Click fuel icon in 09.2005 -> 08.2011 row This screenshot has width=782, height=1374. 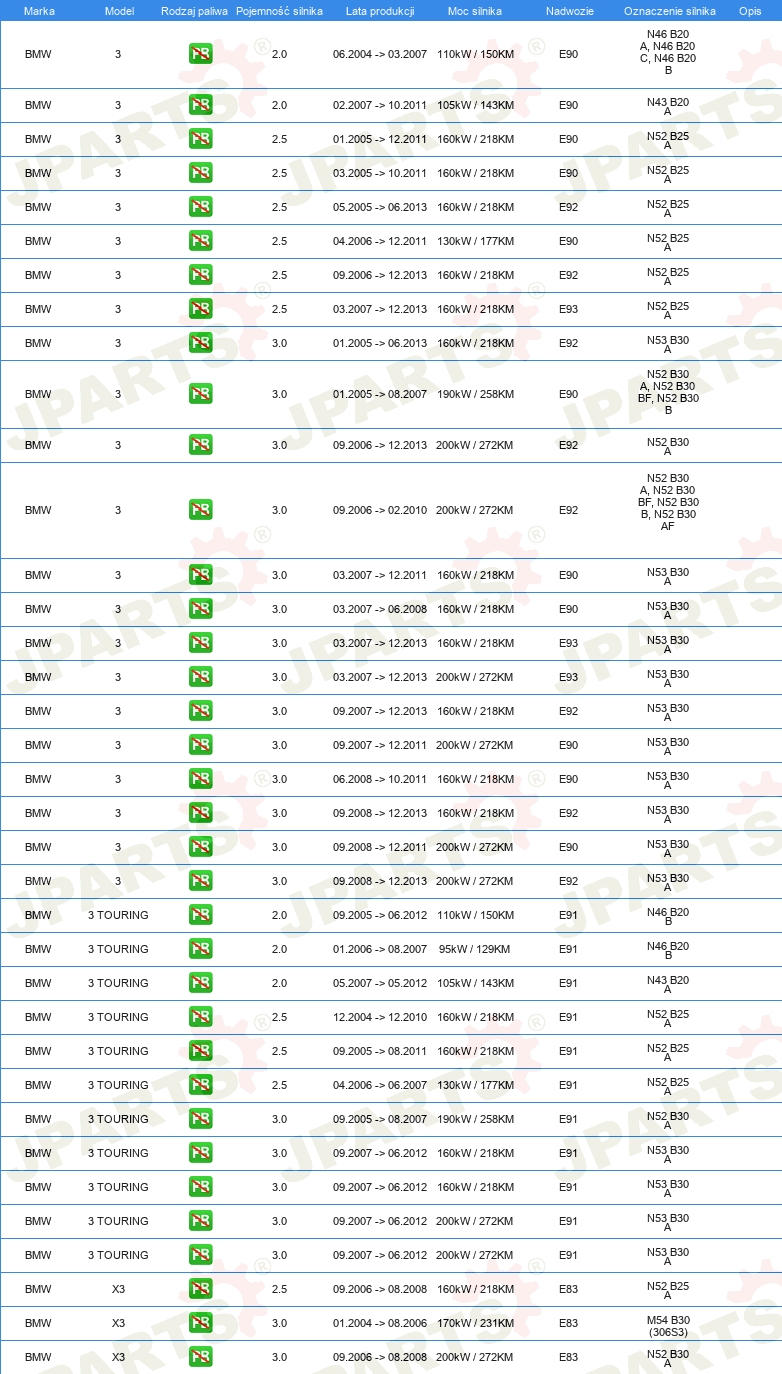tap(200, 1051)
